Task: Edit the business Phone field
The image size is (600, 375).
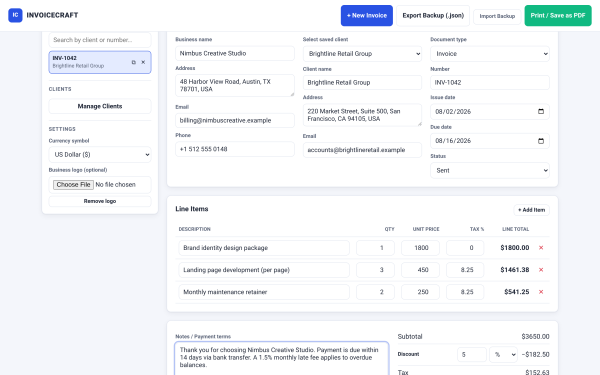Action: tap(235, 149)
